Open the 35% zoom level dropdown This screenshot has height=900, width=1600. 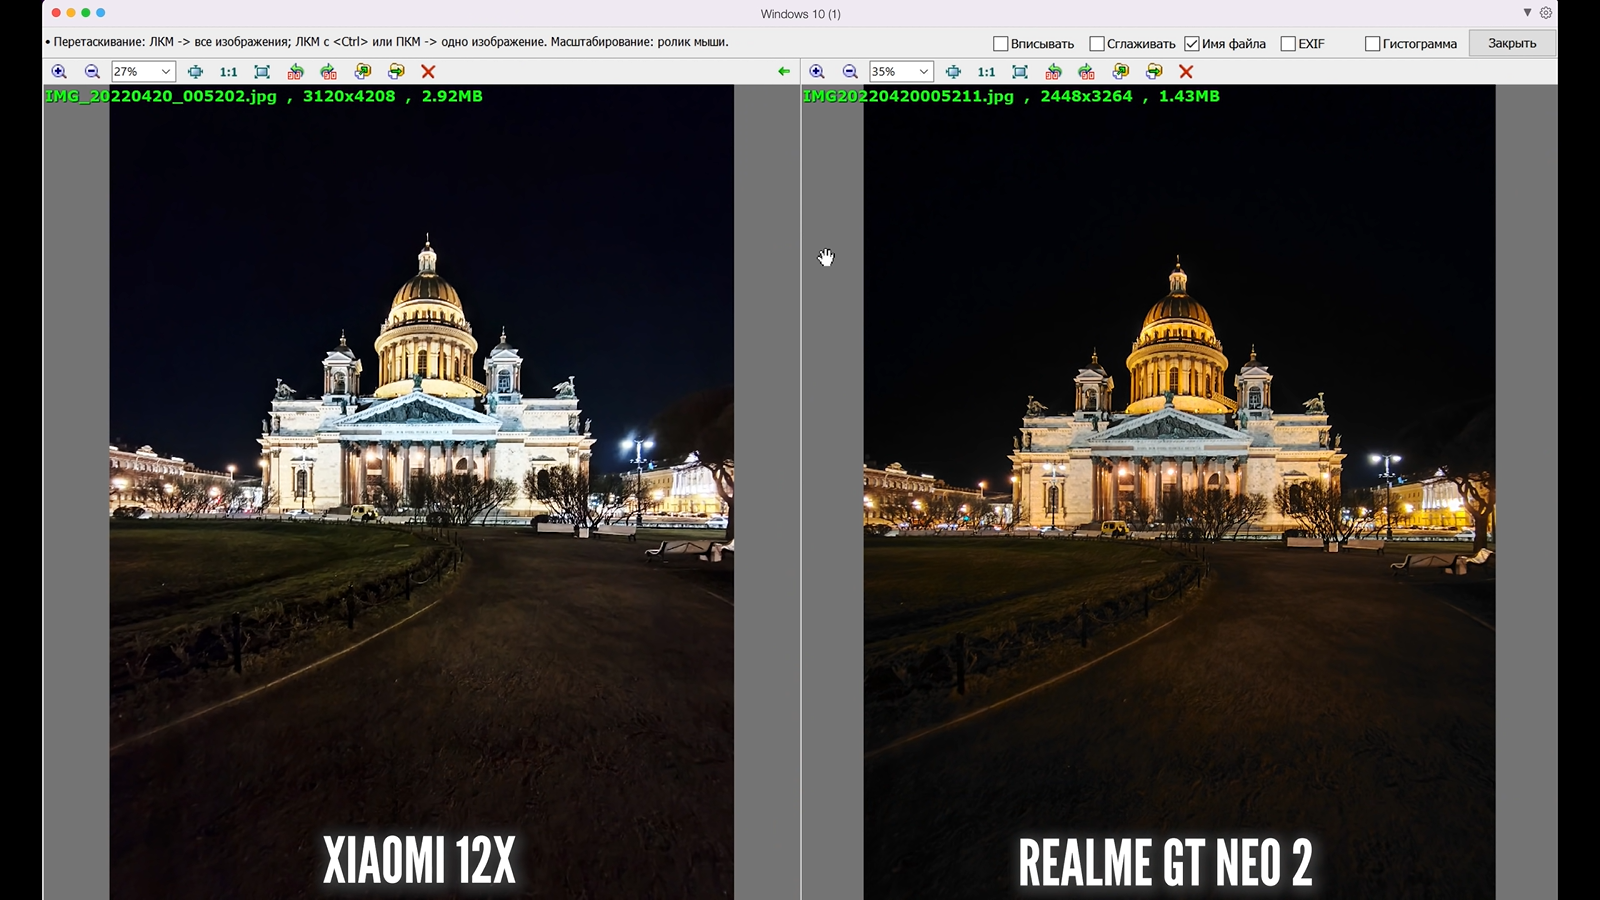pos(923,72)
